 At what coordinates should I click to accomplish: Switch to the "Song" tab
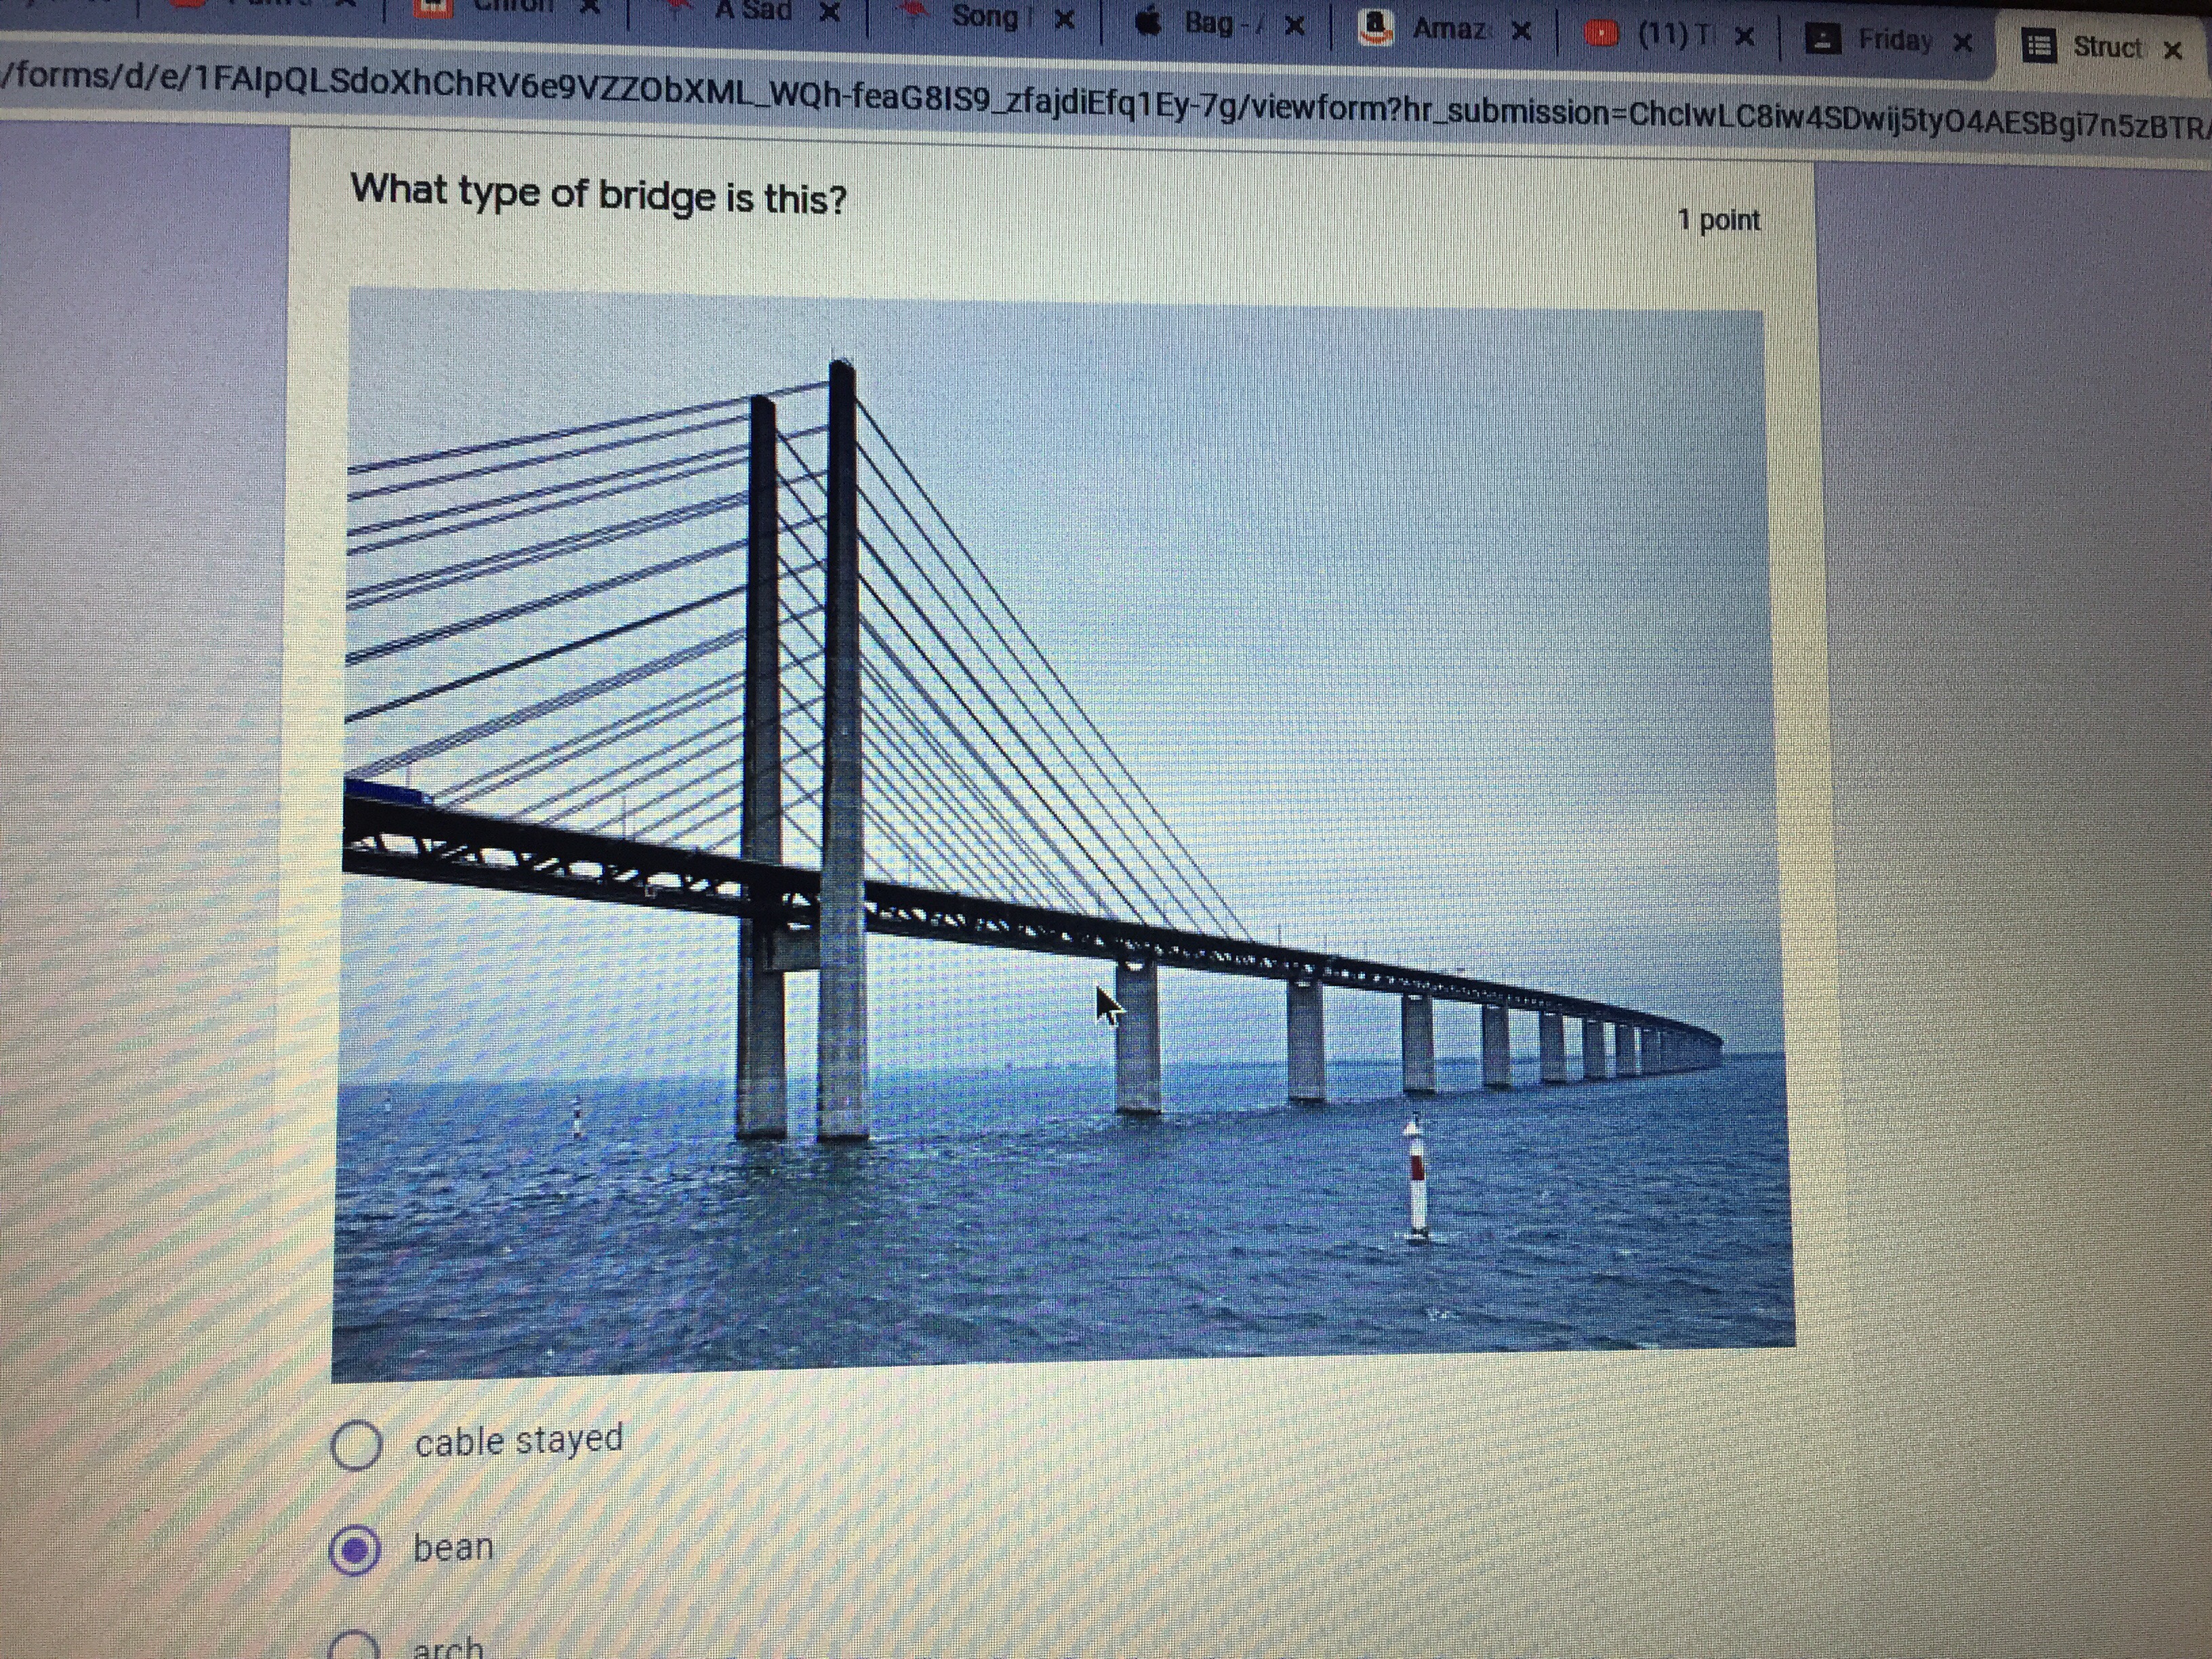tap(986, 18)
